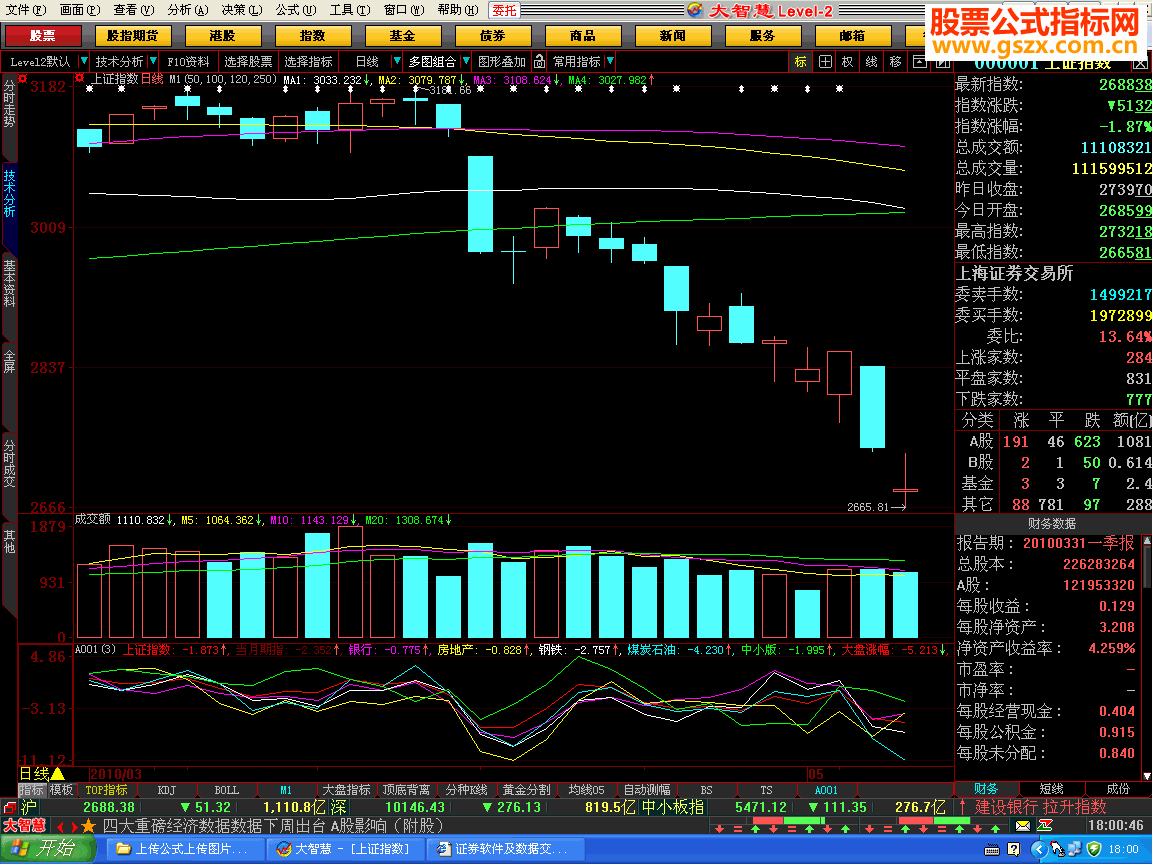Select the 股票 category button
This screenshot has width=1152, height=864.
click(42, 35)
